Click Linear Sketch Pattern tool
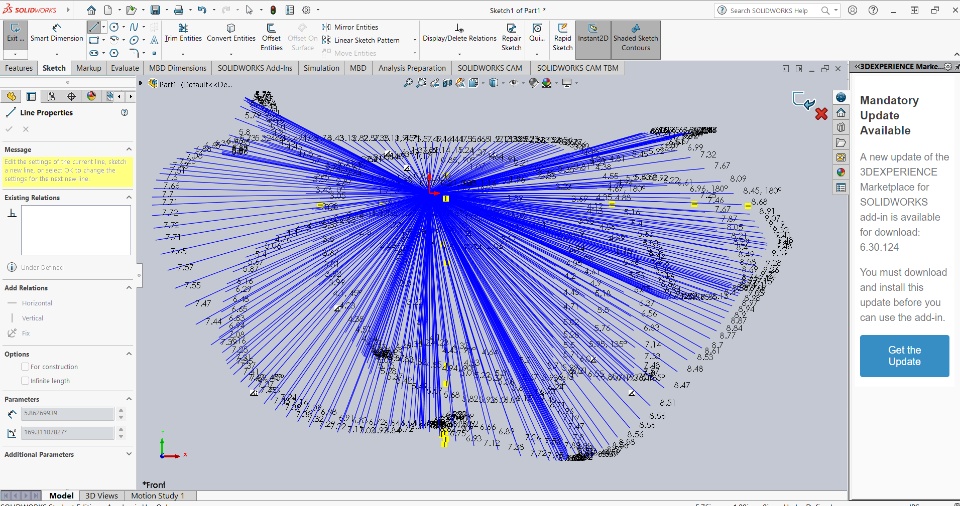Screen dimensions: 960x506 coord(361,40)
